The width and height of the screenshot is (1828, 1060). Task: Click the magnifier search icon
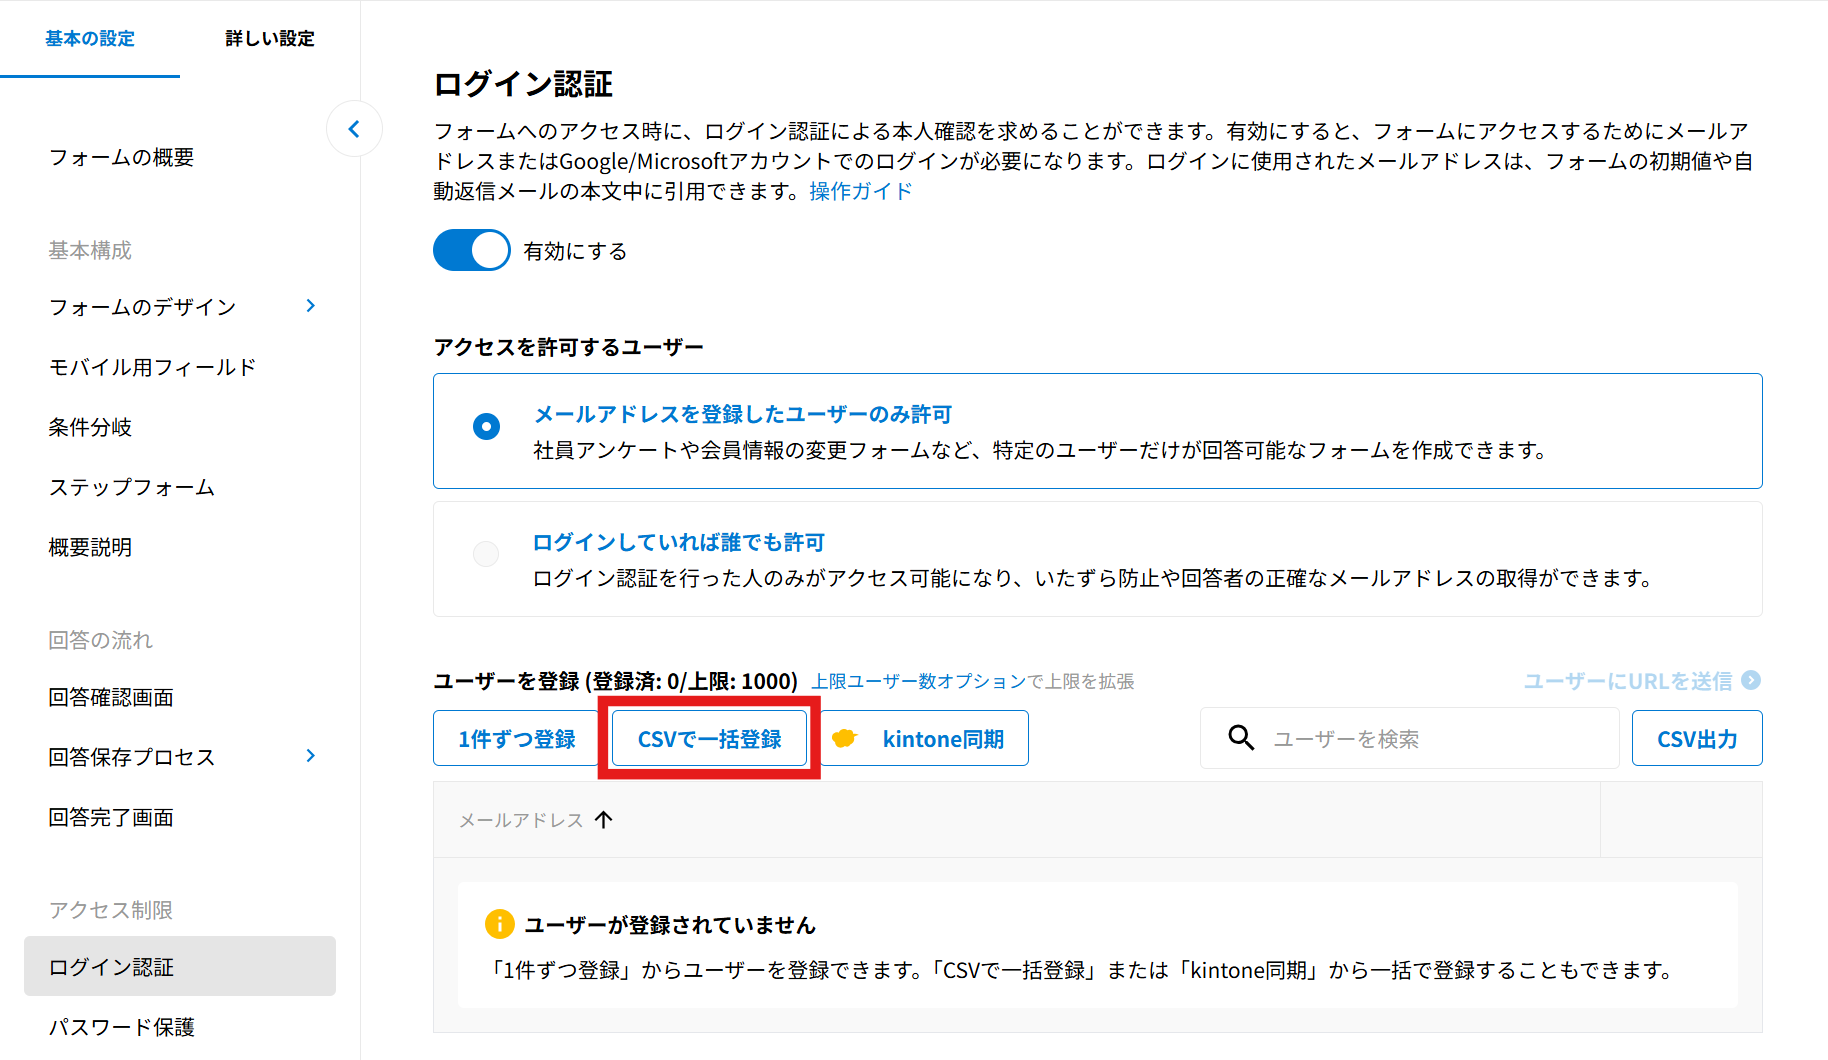tap(1241, 738)
